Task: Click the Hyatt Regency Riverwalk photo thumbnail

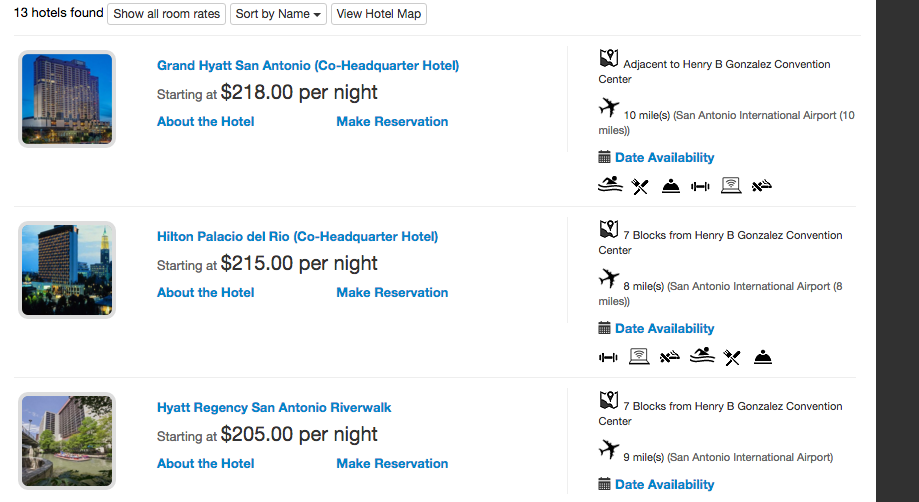Action: 67,441
